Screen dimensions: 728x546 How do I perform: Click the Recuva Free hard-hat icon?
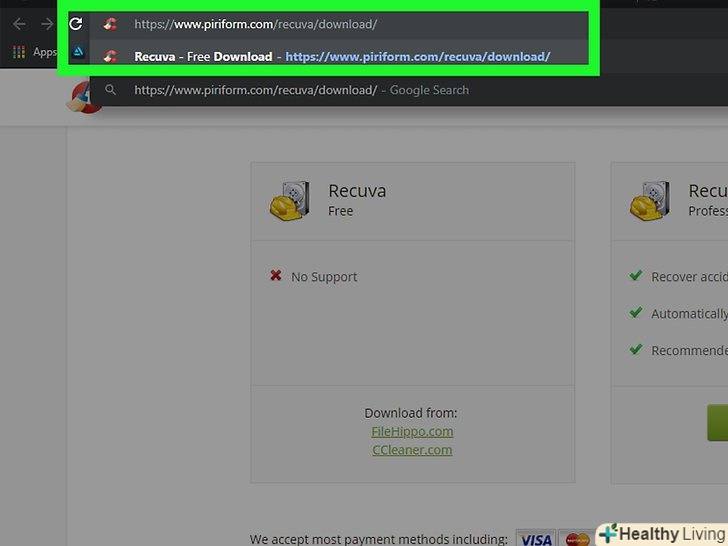(x=290, y=201)
